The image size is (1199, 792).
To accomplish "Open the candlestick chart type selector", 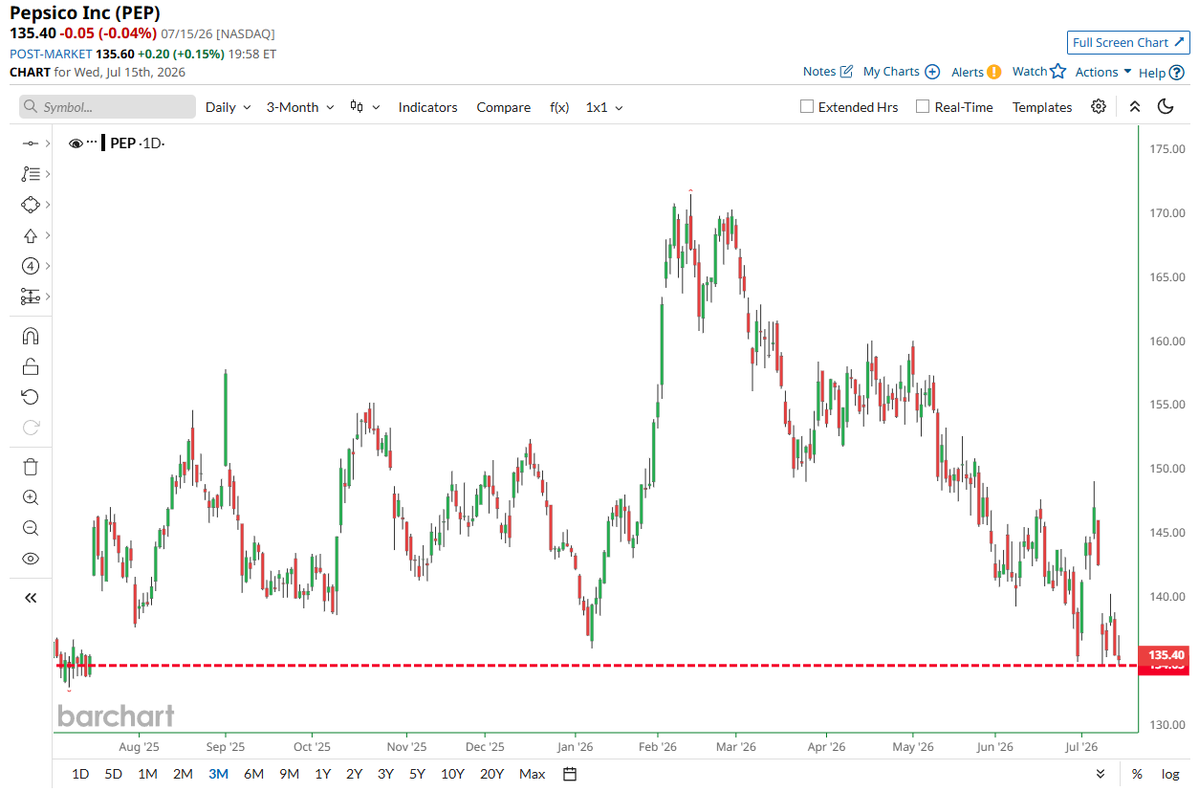I will 365,107.
